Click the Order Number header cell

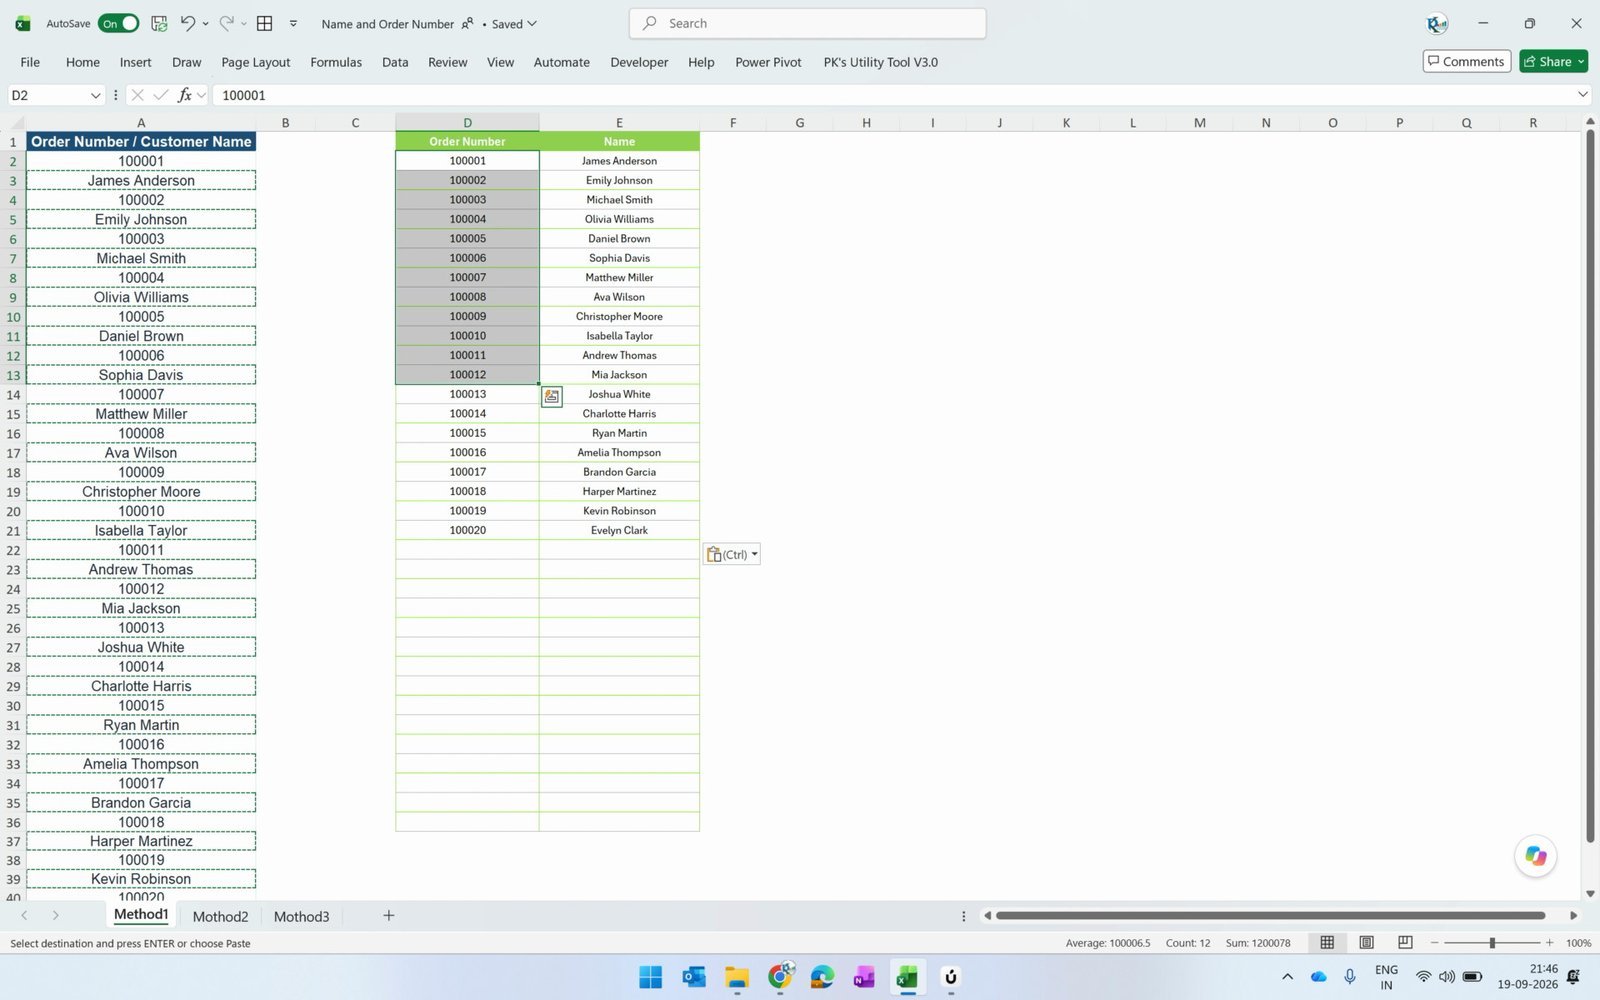467,141
